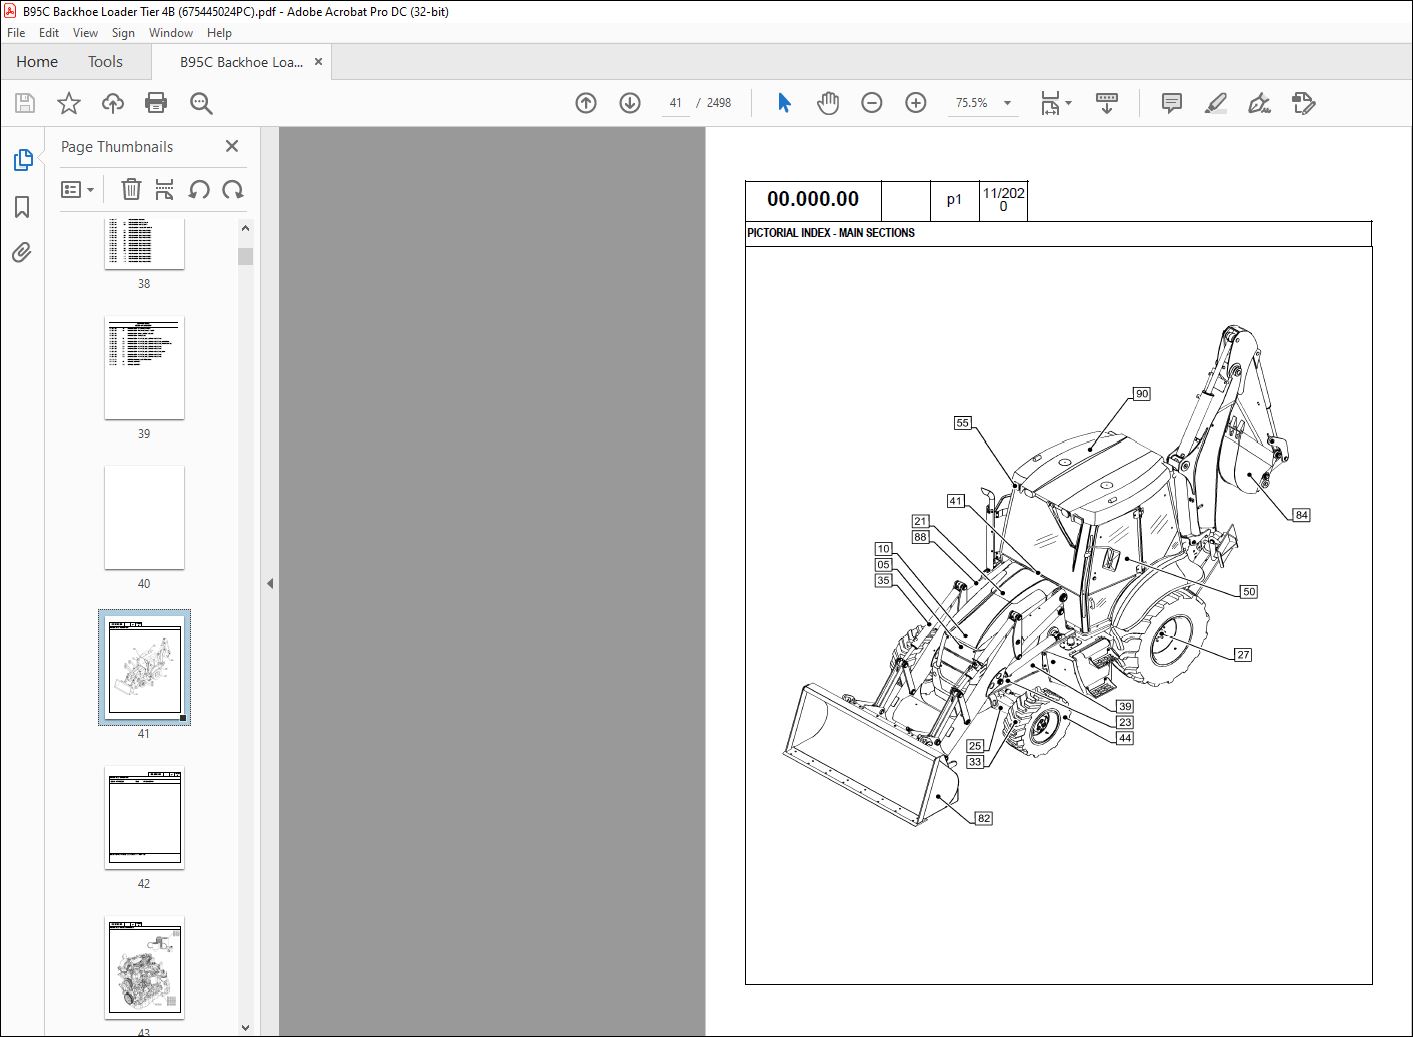Select page 40 blank thumbnail
The height and width of the screenshot is (1037, 1413).
[x=144, y=518]
